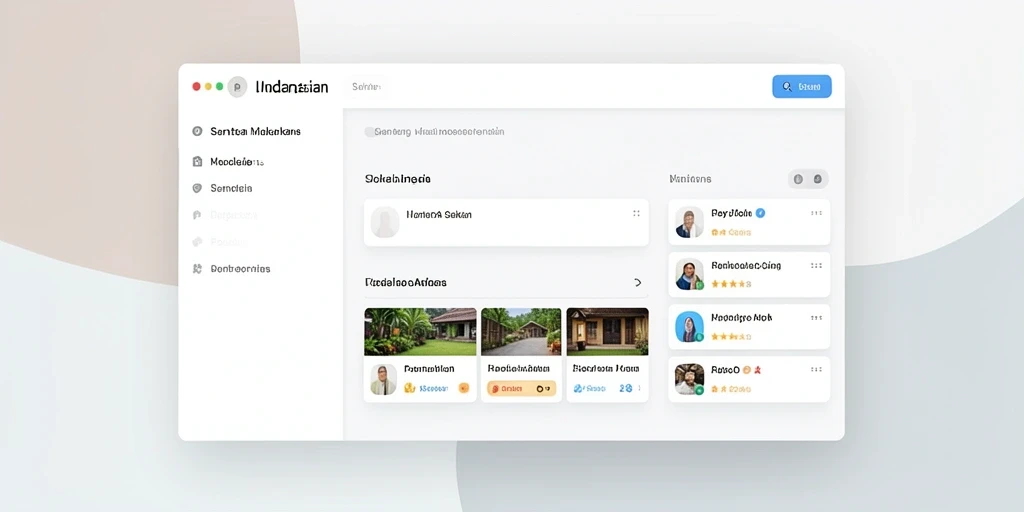Image resolution: width=1024 pixels, height=512 pixels.
Task: Click the star rating on the second member card
Action: tap(731, 284)
